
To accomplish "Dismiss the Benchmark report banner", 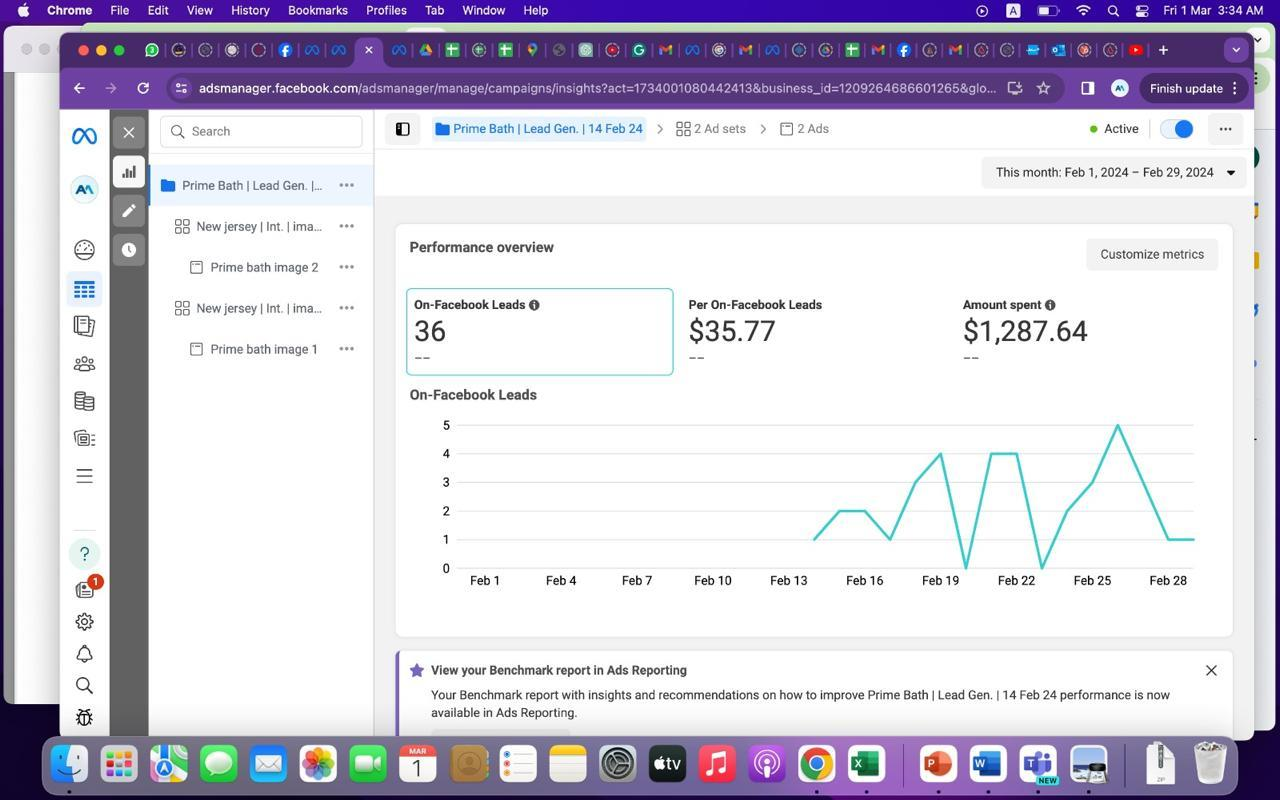I will click(1211, 670).
